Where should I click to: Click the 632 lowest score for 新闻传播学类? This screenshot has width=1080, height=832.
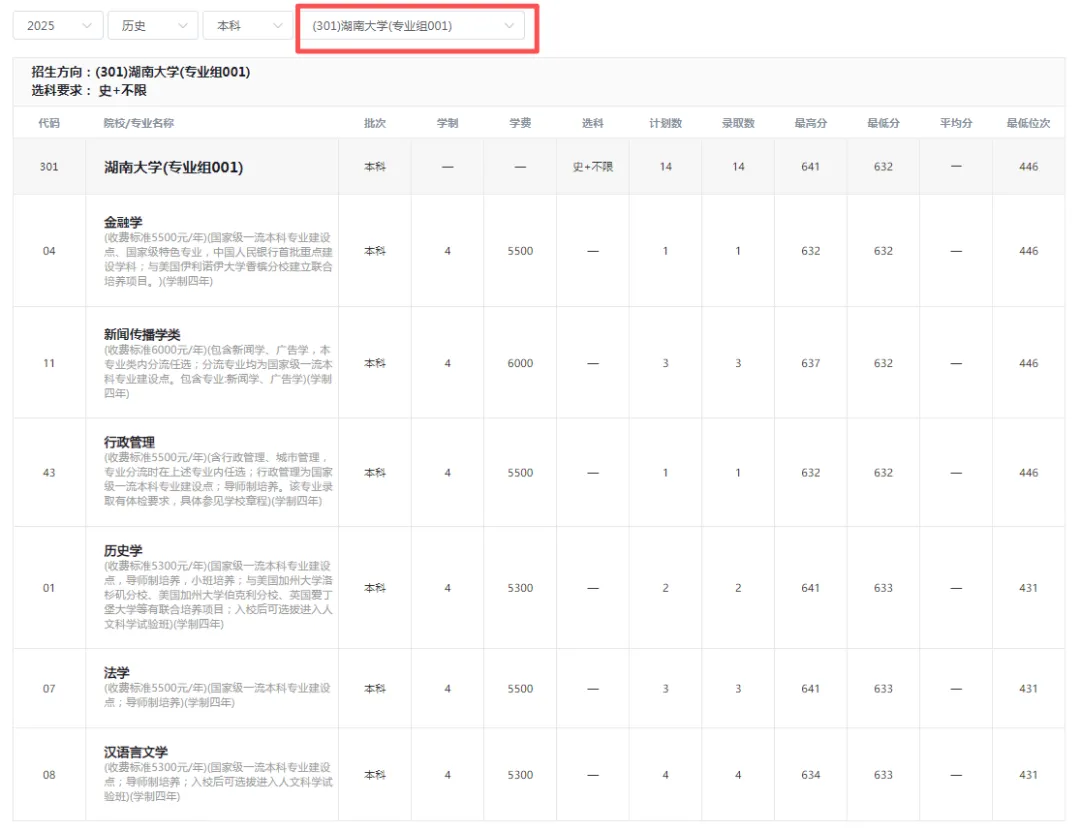(884, 363)
